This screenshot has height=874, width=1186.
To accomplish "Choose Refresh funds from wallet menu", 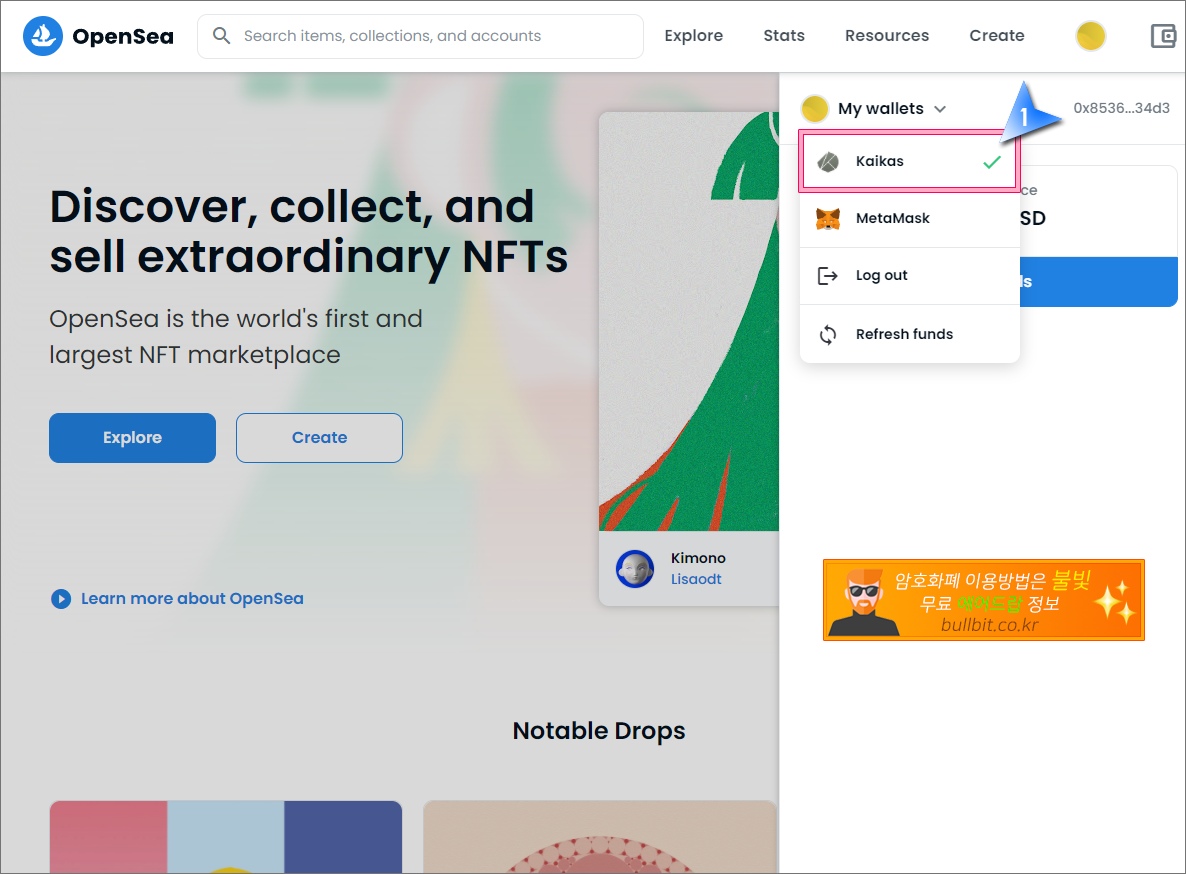I will pos(910,334).
